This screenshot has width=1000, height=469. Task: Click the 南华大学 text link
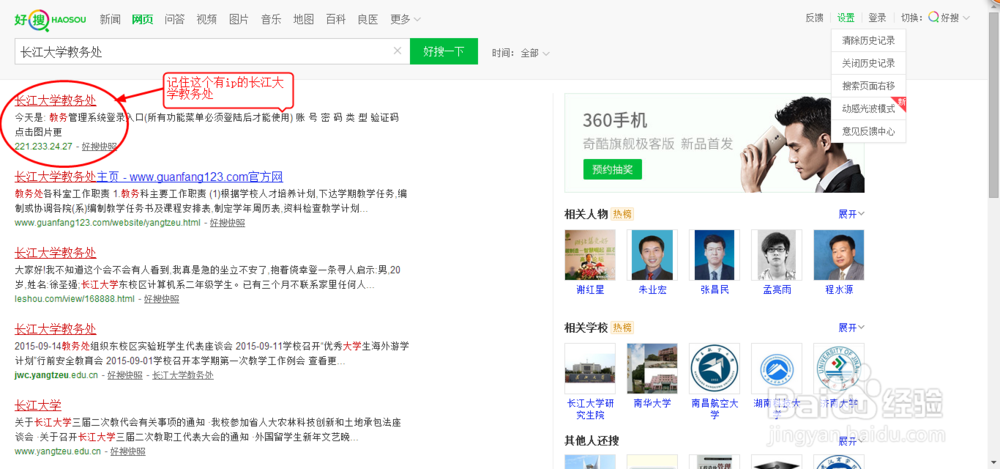[652, 403]
